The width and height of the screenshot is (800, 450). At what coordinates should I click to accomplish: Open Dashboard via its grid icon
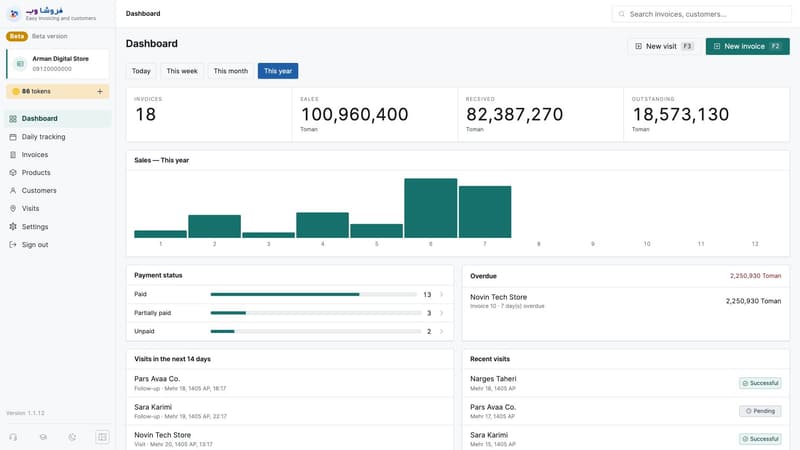(x=13, y=118)
